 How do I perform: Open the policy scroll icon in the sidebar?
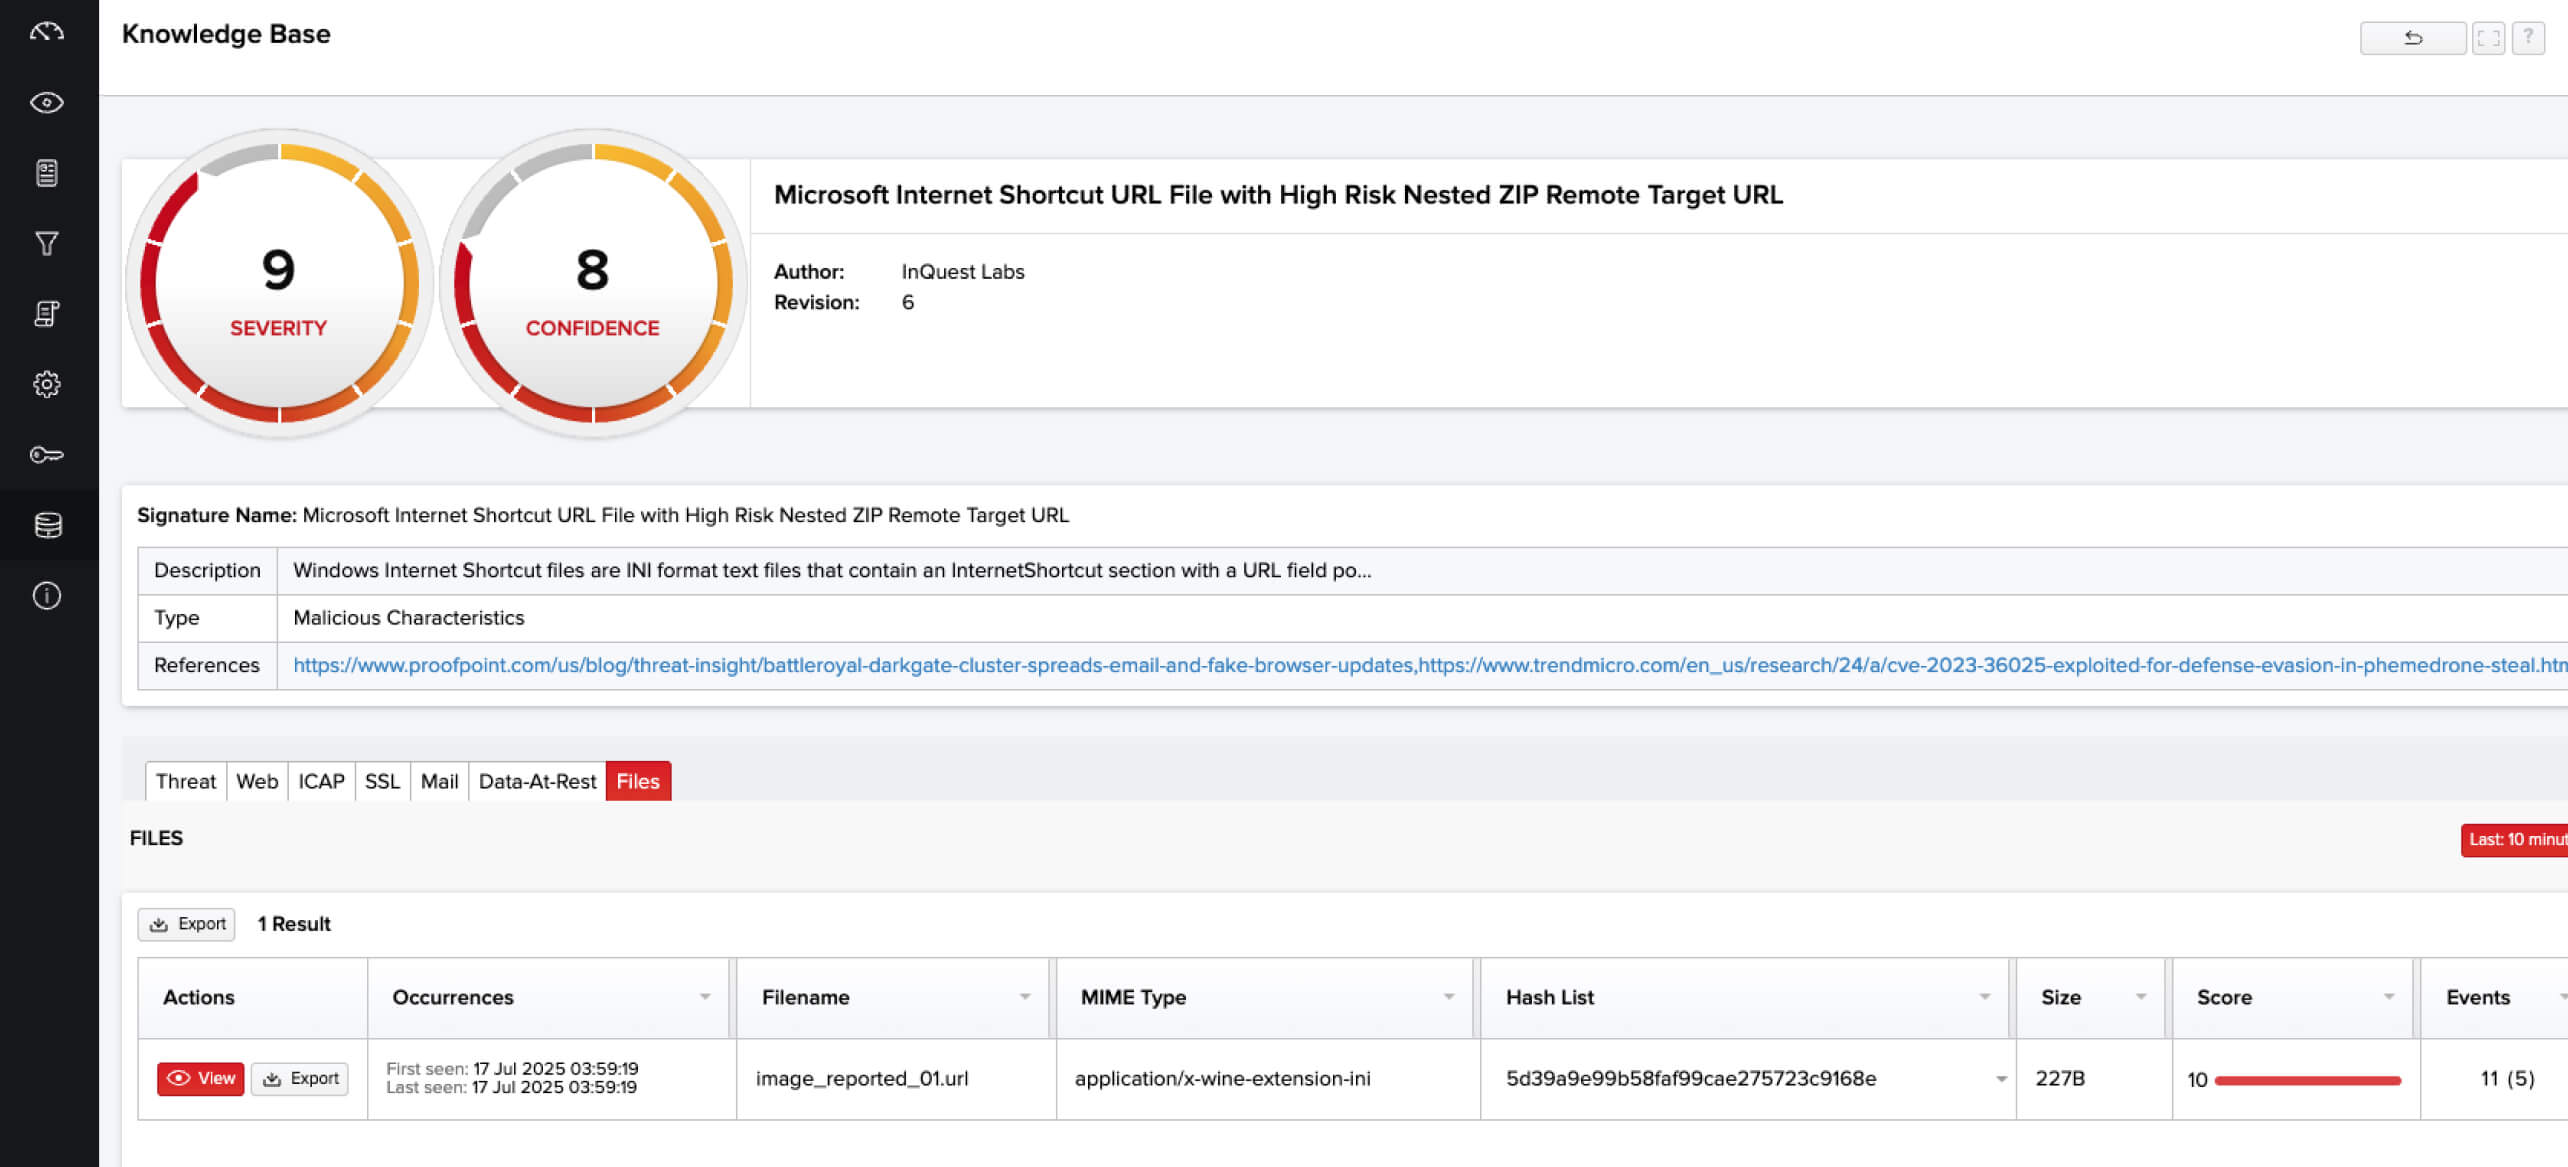click(46, 313)
